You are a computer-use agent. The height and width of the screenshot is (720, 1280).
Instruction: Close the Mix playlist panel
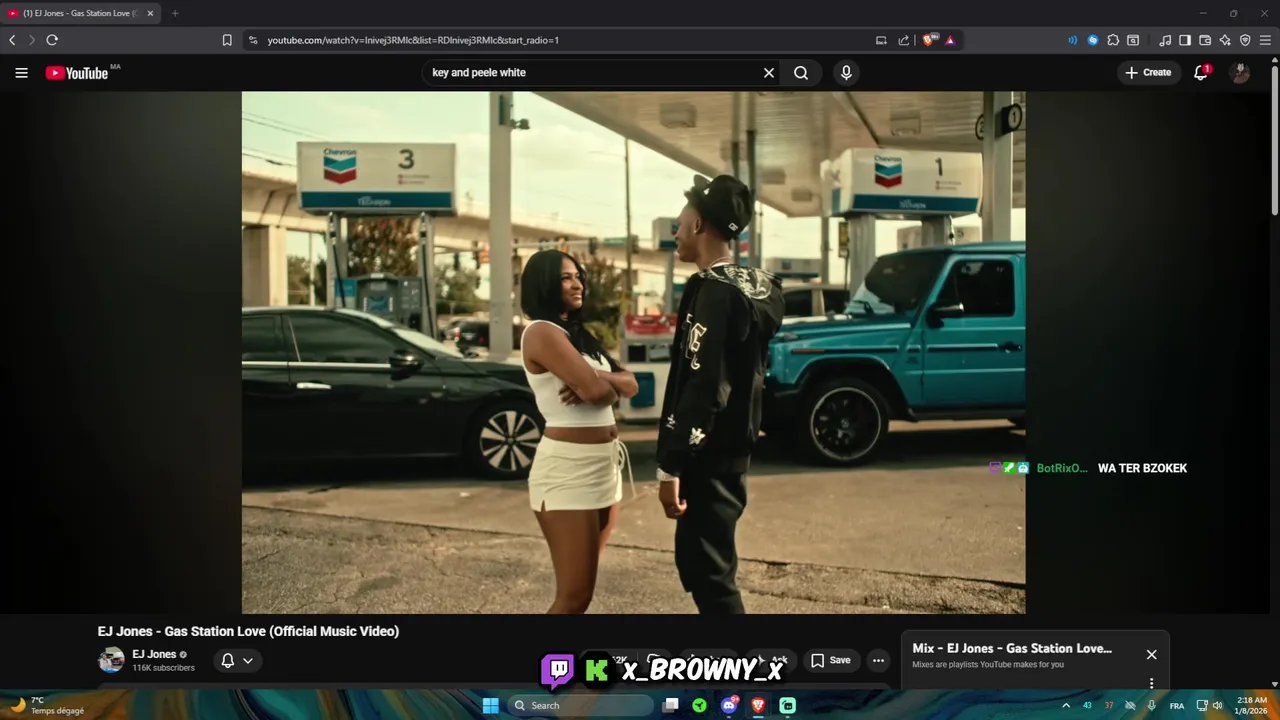pos(1151,654)
